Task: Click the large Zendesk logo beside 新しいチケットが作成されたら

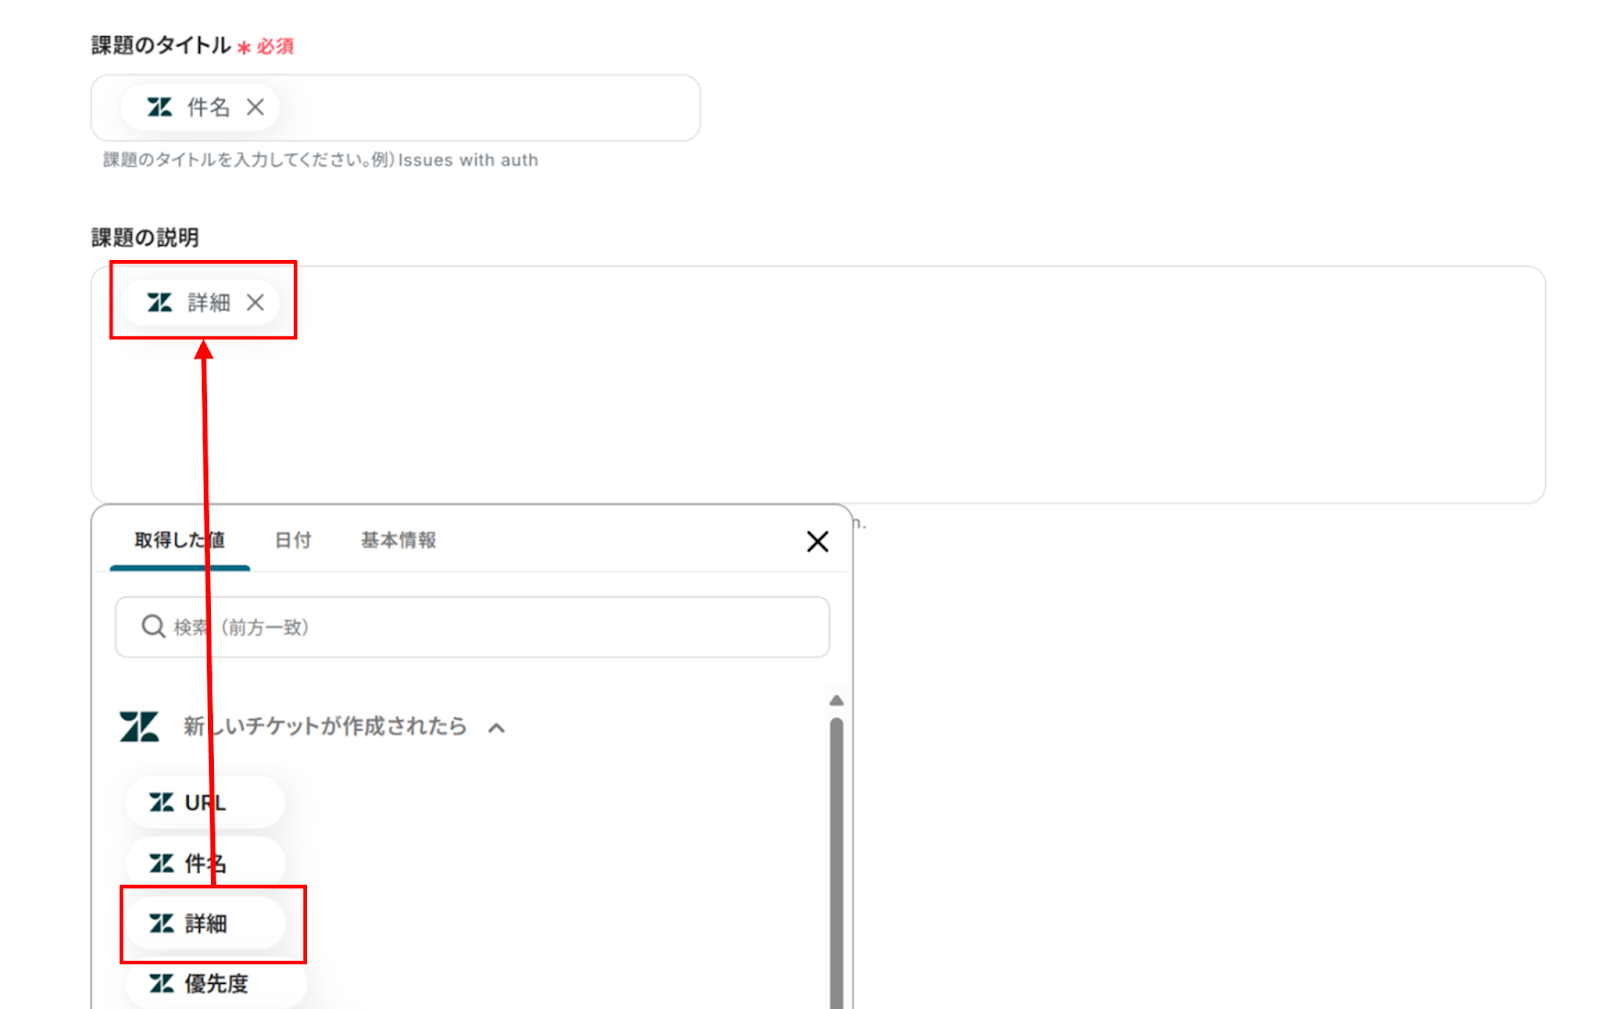Action: pos(139,726)
